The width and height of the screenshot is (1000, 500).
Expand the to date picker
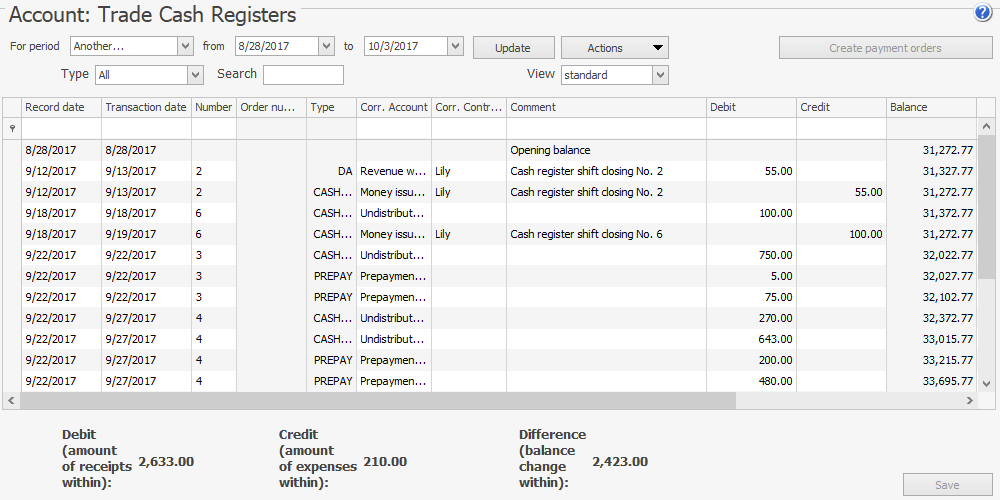pos(455,47)
